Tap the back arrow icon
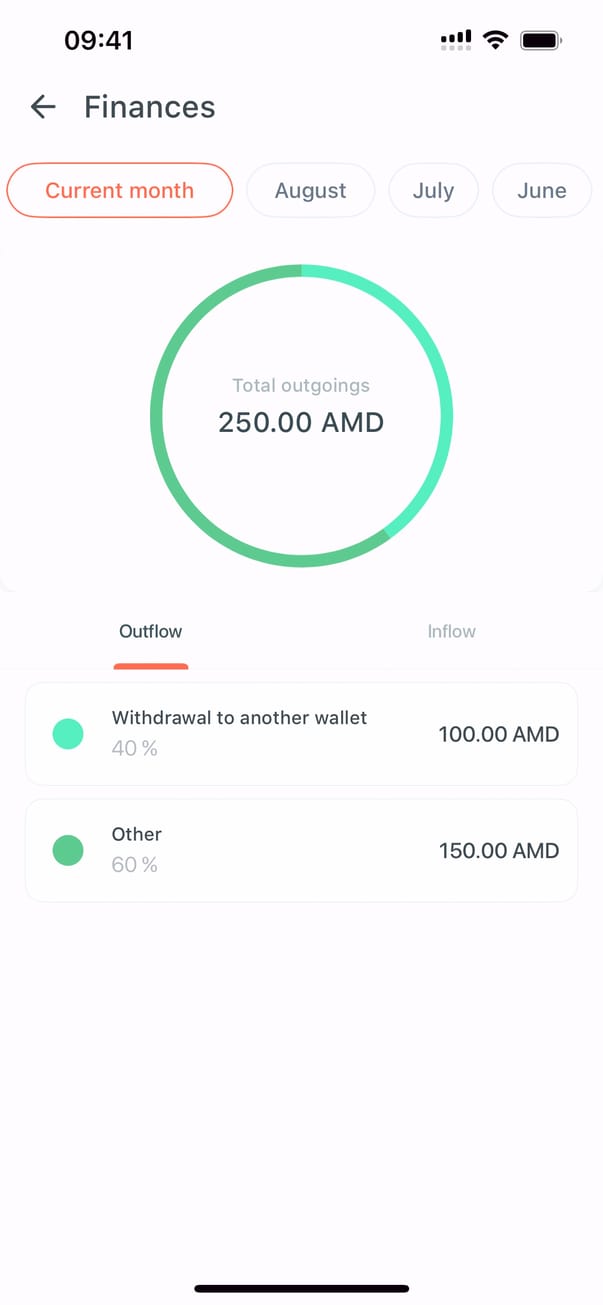The image size is (603, 1305). (x=43, y=107)
